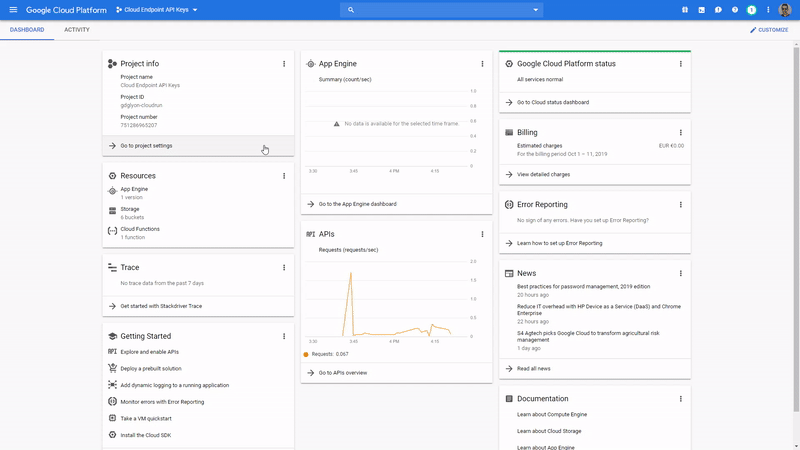Viewport: 800px width, 450px height.
Task: Click project number 751286965207
Action: (x=139, y=126)
